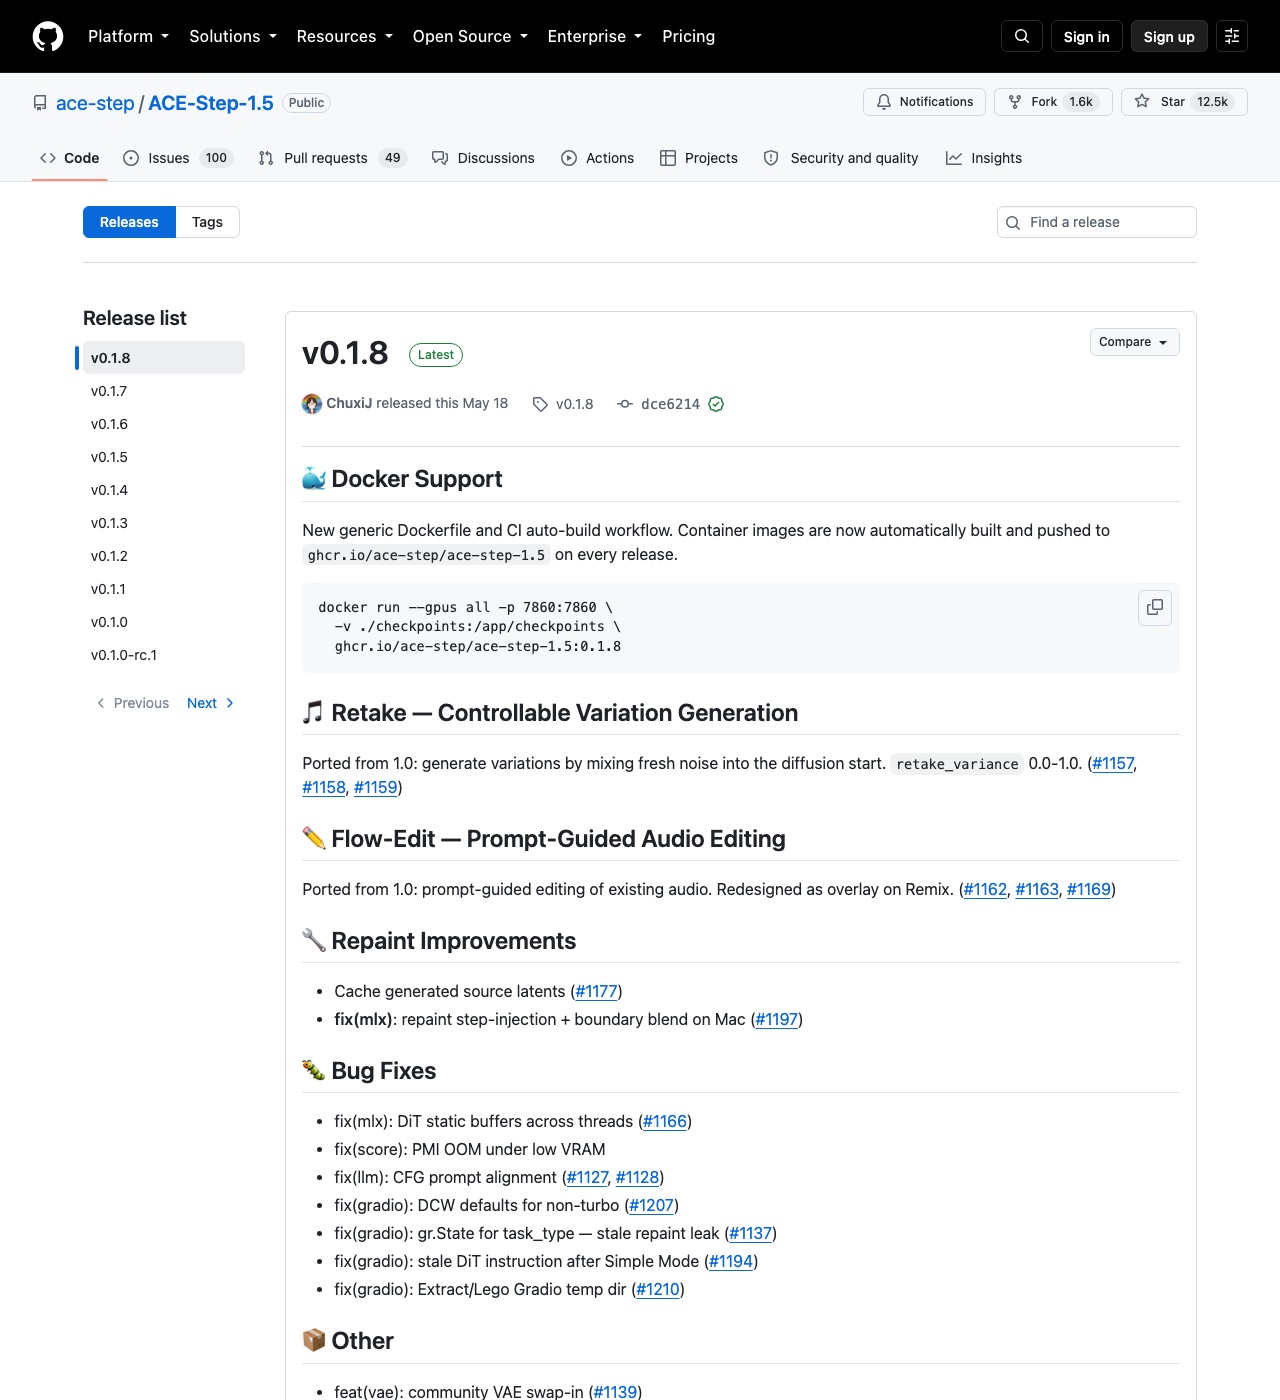Open pull request #1197
This screenshot has width=1280, height=1400.
(x=777, y=1019)
